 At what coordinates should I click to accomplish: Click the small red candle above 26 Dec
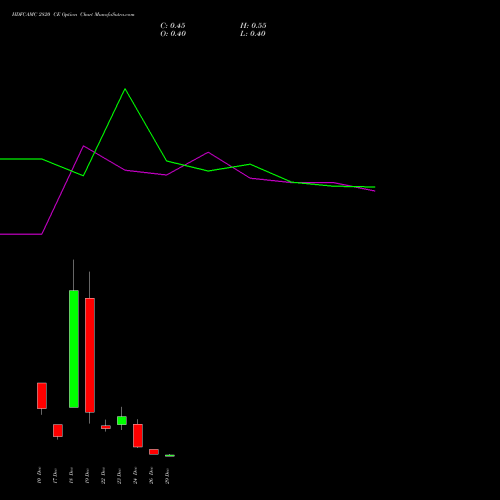click(x=154, y=452)
